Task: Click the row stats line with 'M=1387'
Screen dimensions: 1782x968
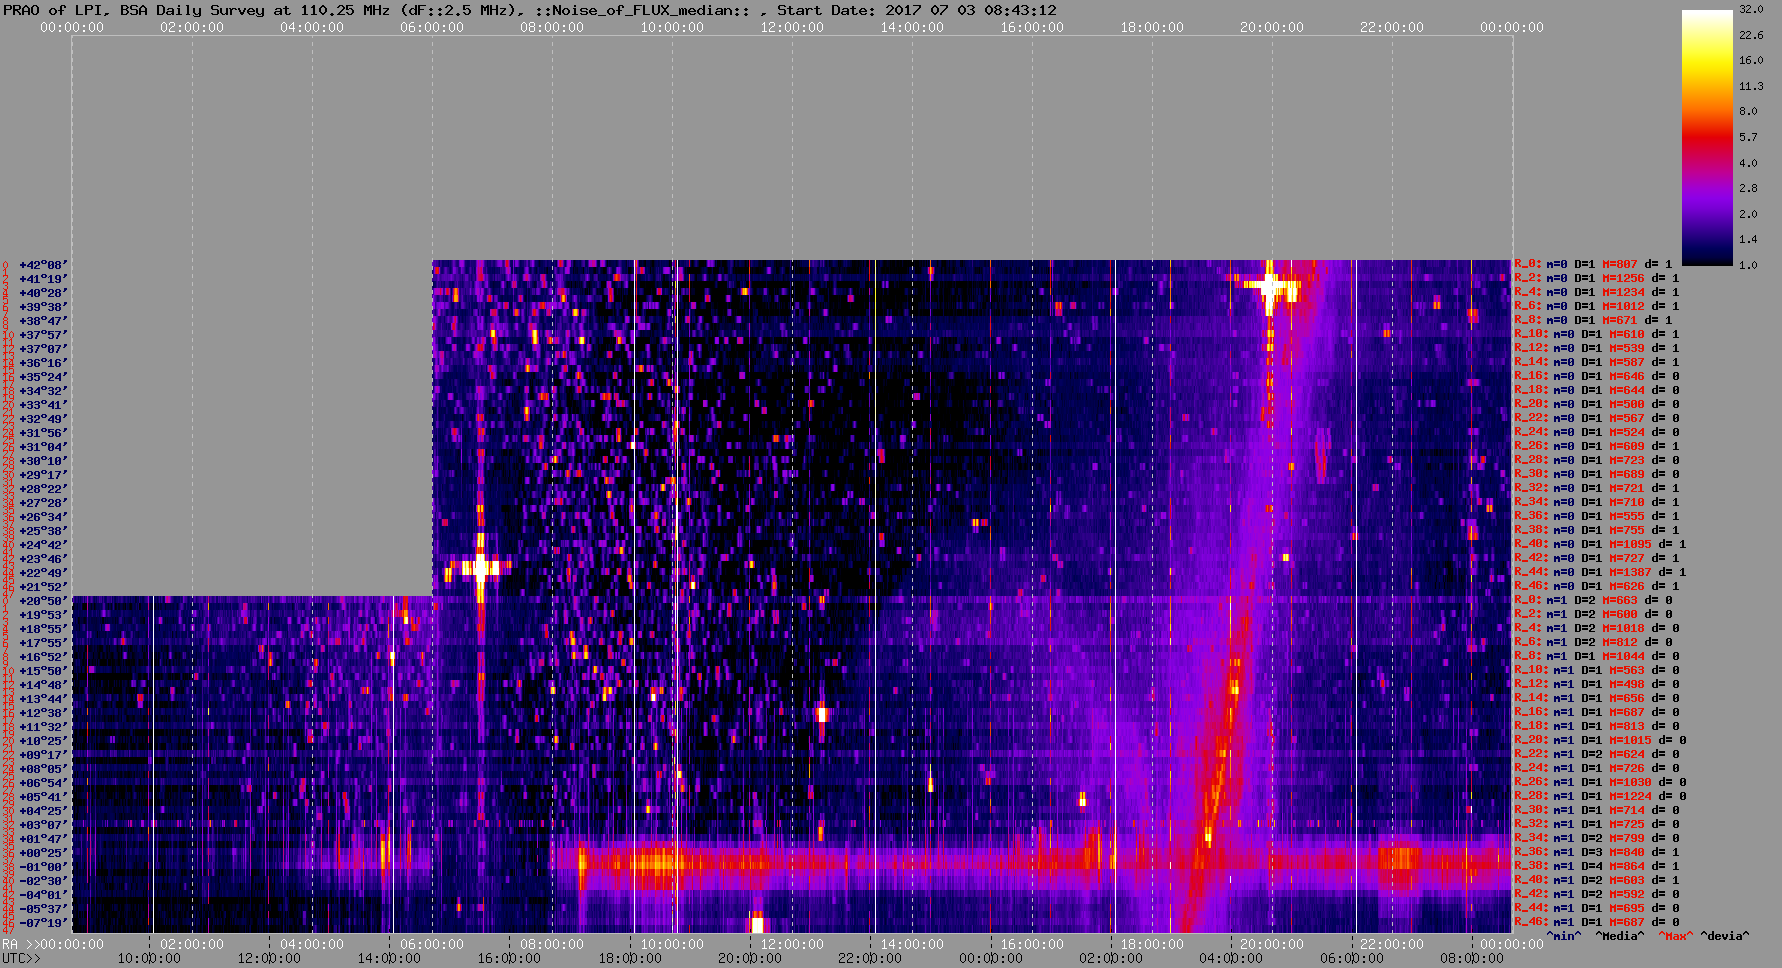Action: pyautogui.click(x=1600, y=572)
